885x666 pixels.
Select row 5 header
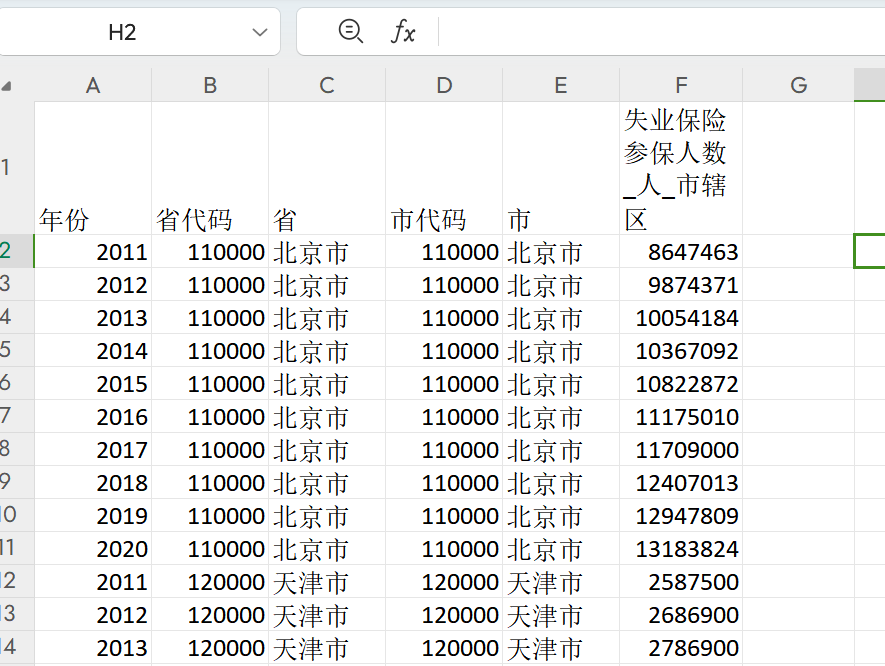pyautogui.click(x=17, y=350)
